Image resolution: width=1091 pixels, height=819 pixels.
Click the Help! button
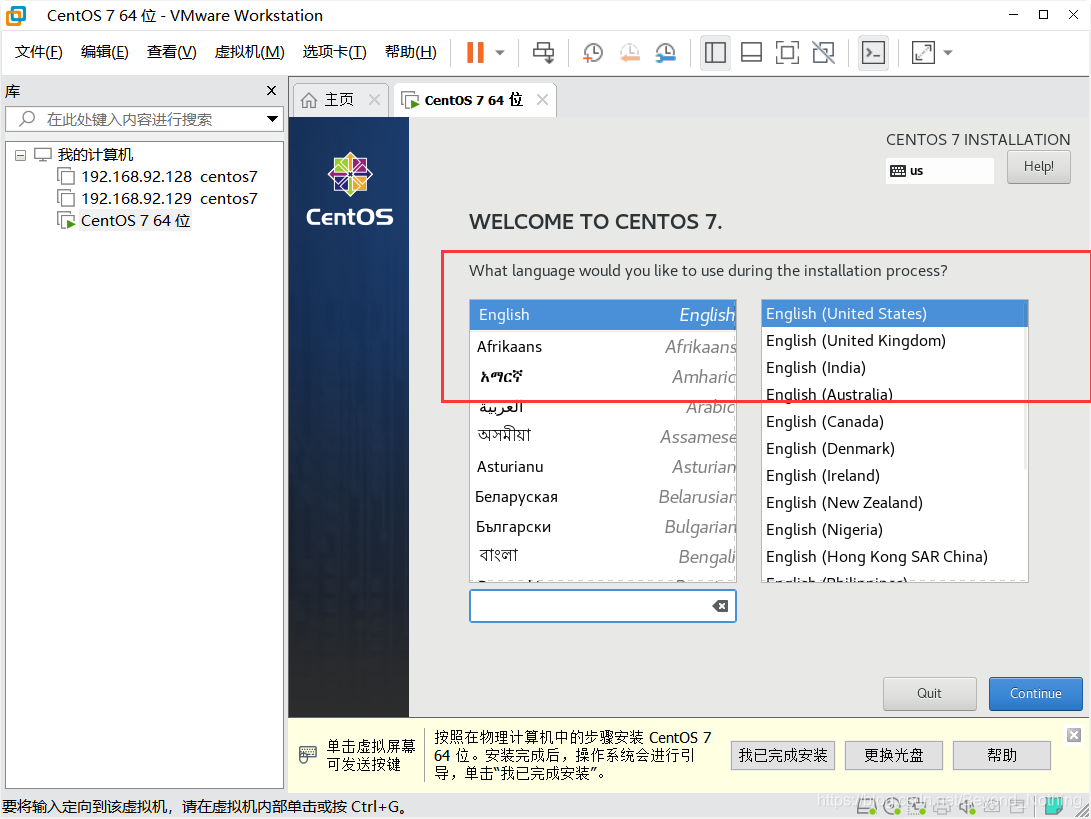(1038, 167)
